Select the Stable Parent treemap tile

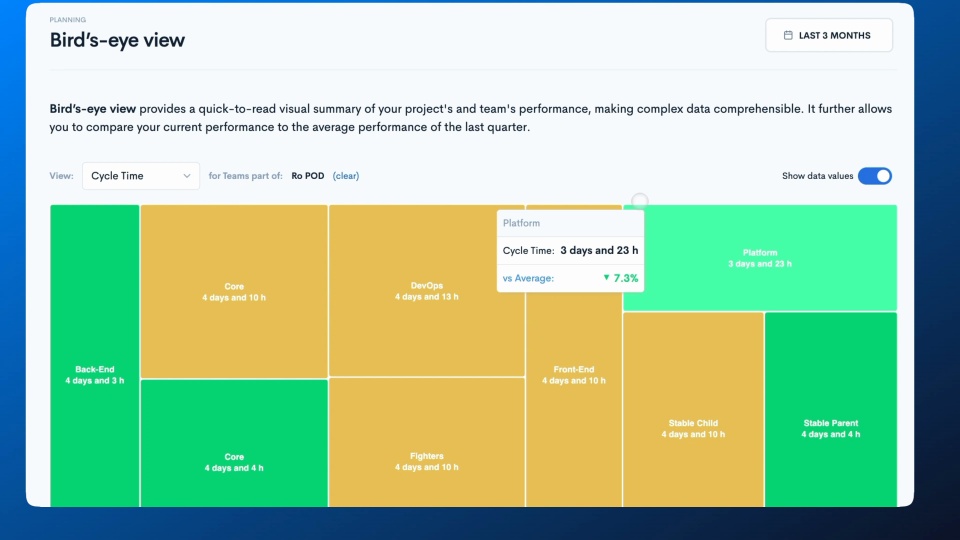(831, 410)
